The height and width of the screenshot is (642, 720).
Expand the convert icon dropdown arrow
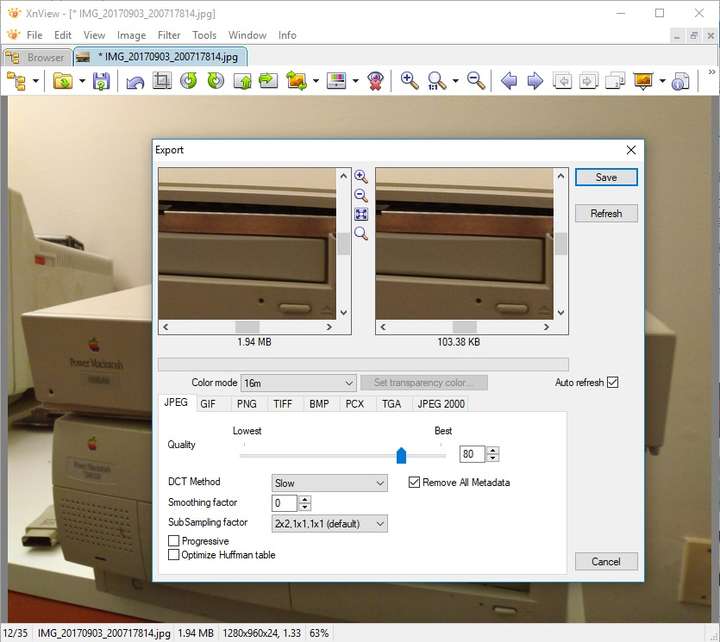tap(316, 81)
